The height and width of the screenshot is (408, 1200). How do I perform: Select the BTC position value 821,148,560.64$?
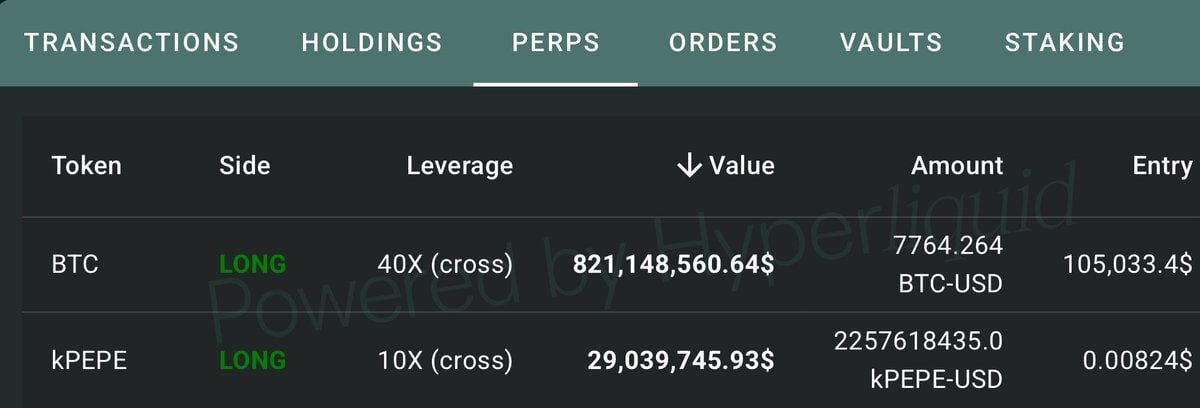673,265
